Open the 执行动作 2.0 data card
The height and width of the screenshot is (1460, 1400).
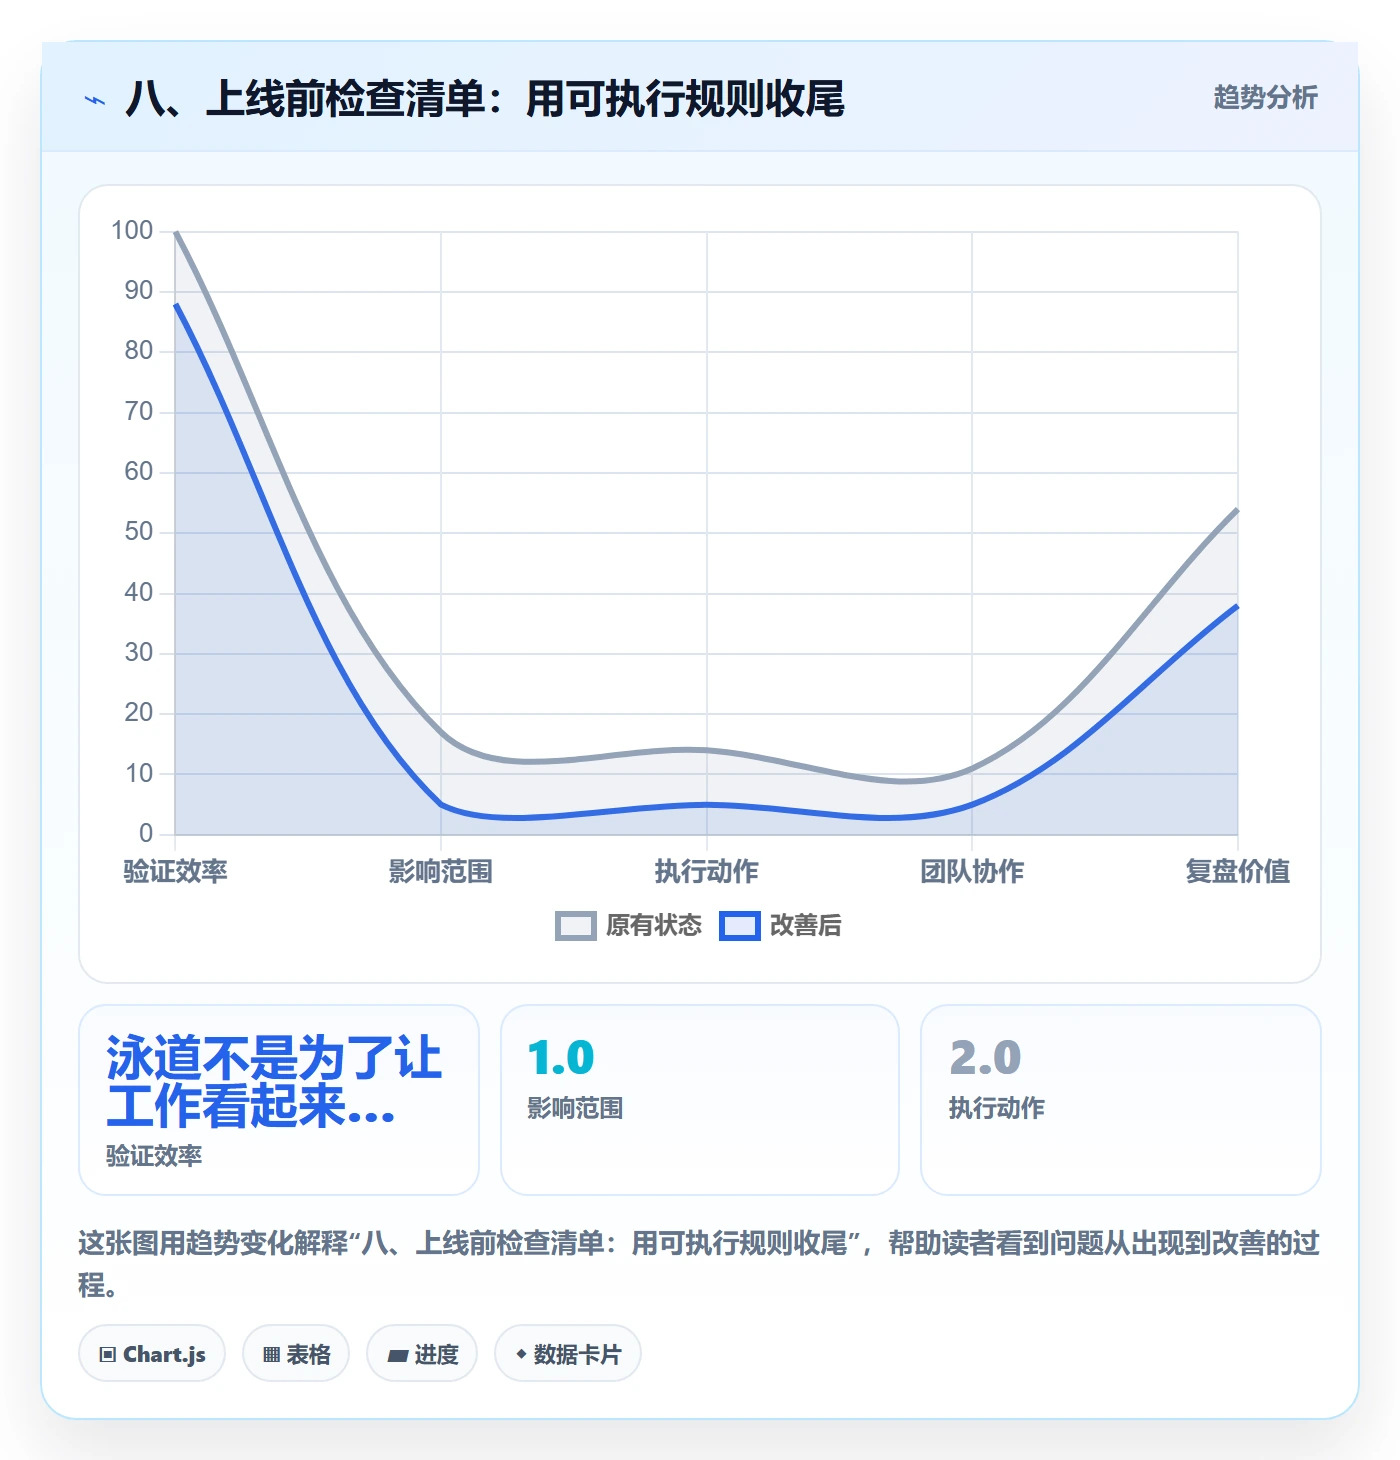1121,1100
